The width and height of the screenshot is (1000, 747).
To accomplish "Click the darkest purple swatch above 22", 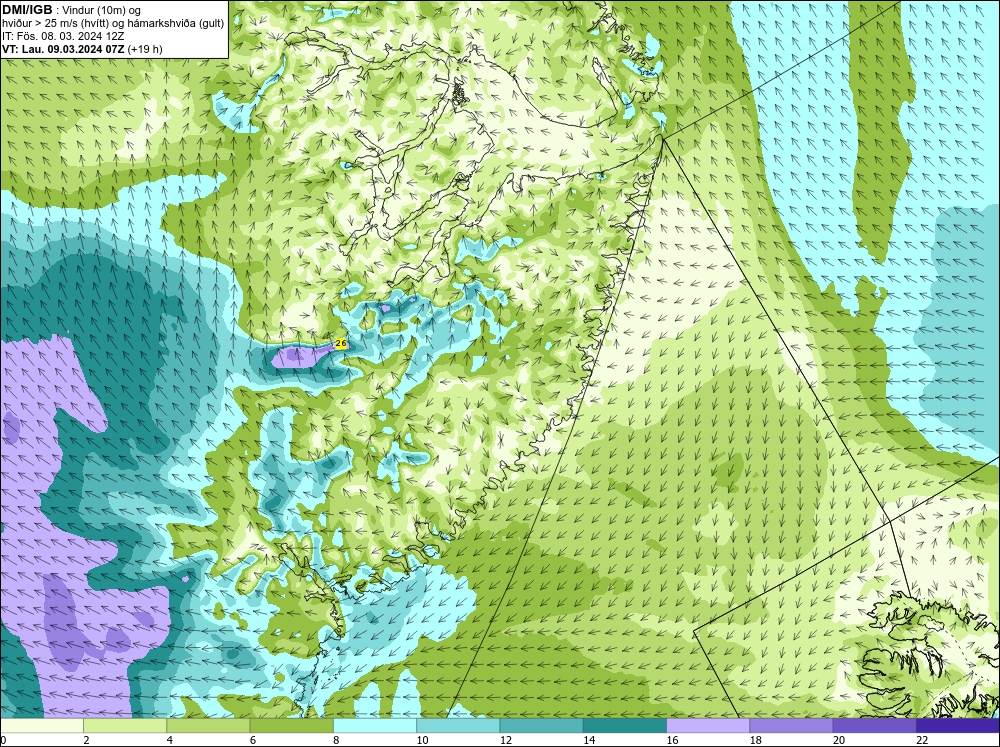I will 958,726.
